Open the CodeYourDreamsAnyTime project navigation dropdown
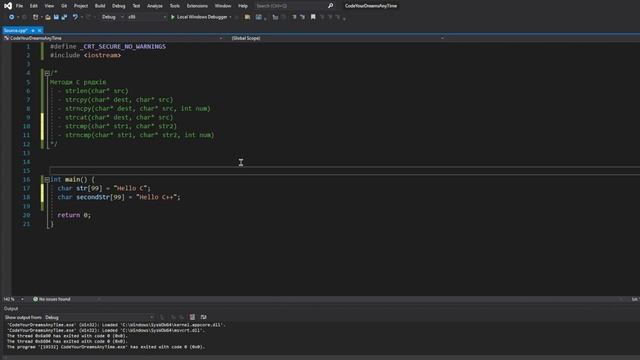 pyautogui.click(x=113, y=38)
